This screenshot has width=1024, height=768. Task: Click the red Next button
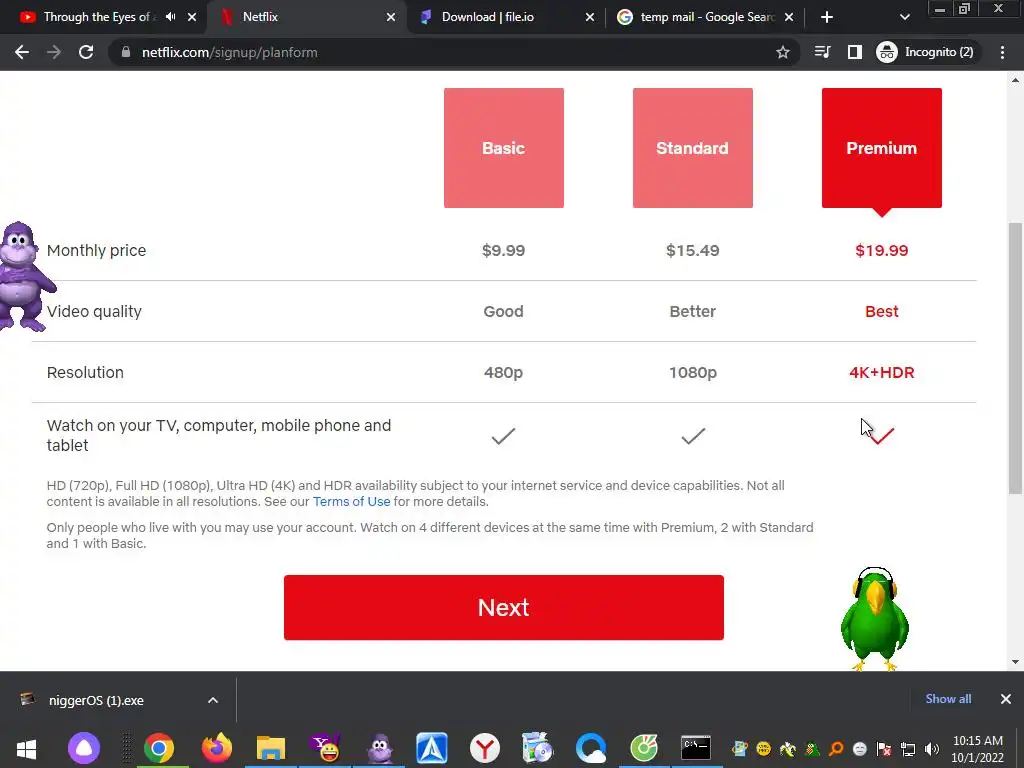[x=504, y=607]
